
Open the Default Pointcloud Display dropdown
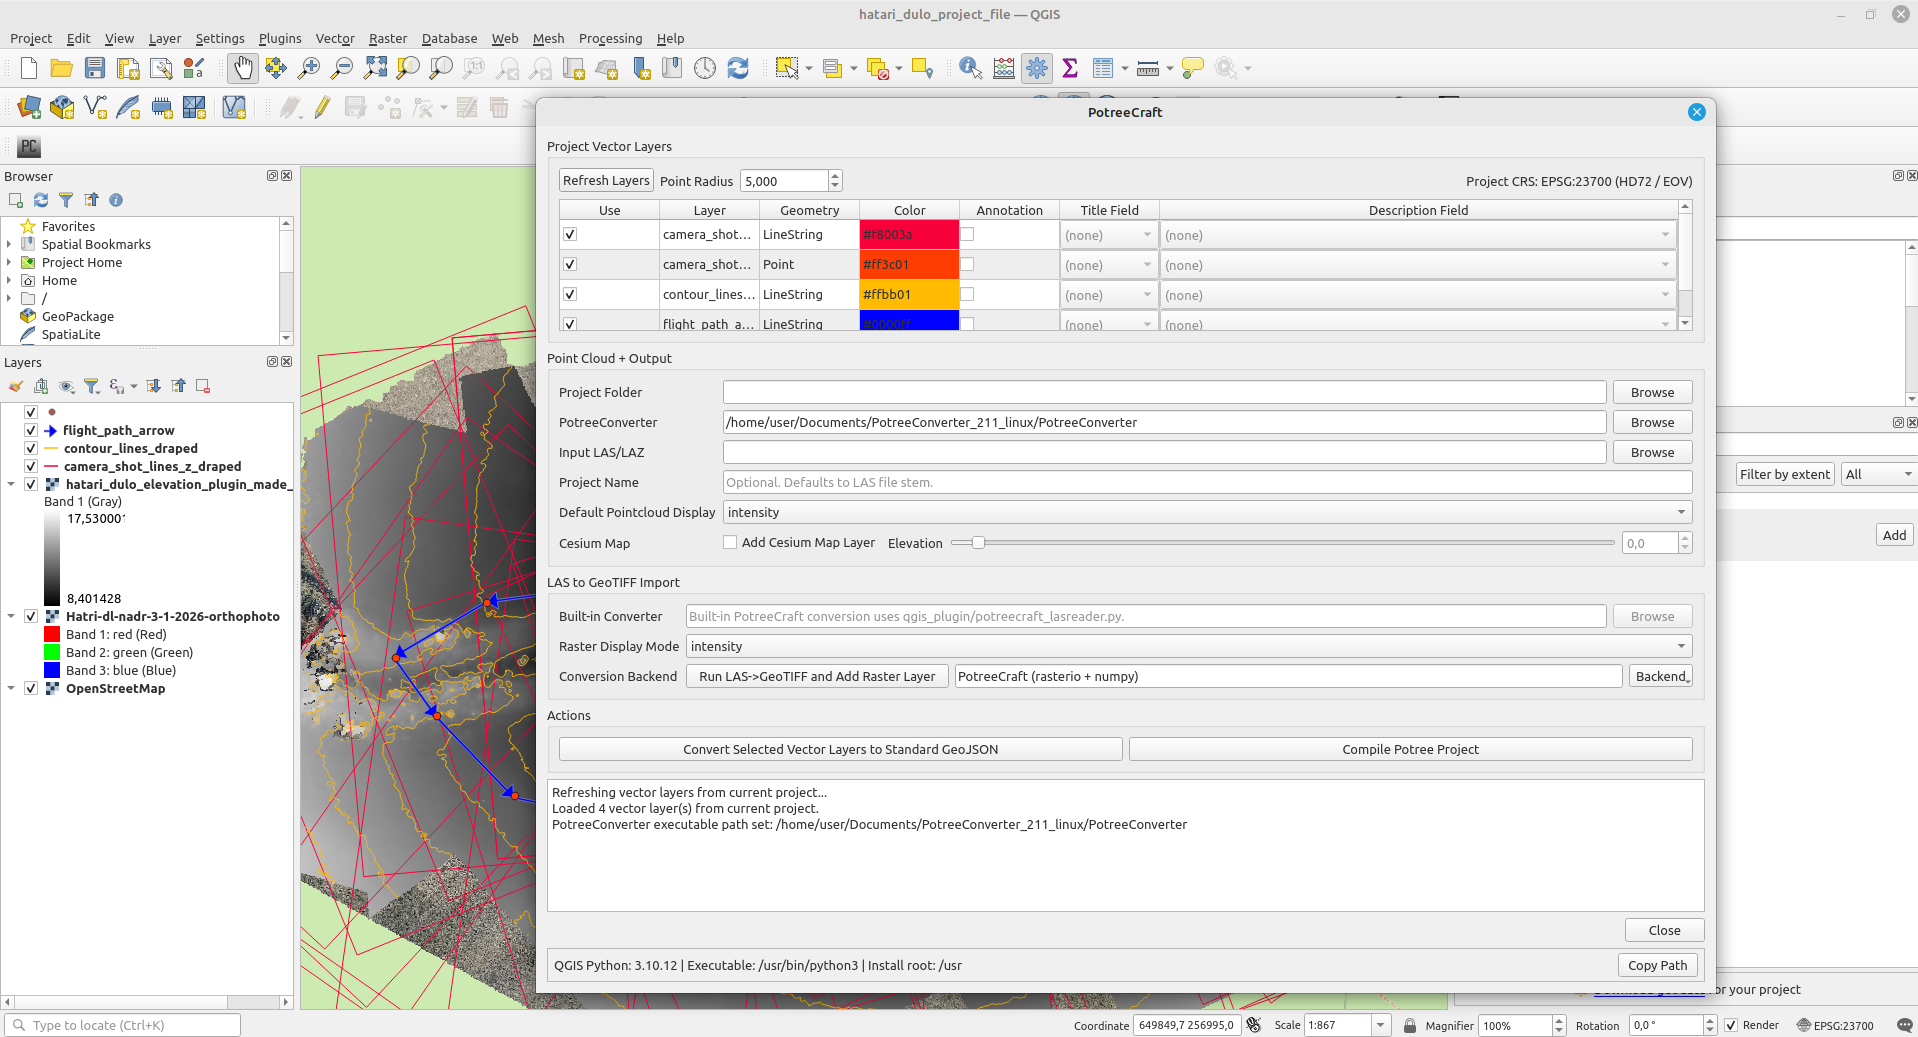(1208, 512)
